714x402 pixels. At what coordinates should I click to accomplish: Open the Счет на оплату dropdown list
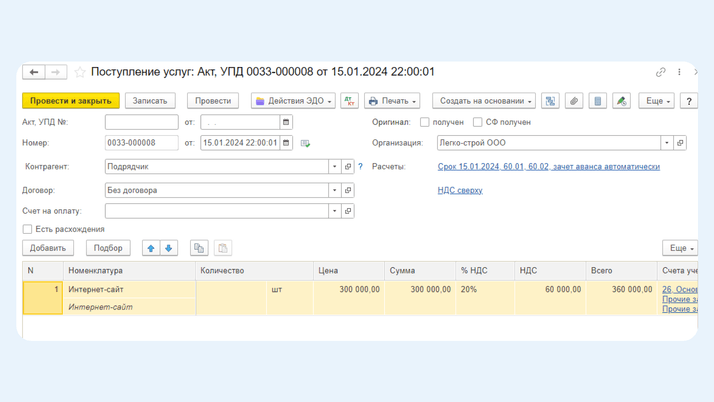tap(335, 211)
